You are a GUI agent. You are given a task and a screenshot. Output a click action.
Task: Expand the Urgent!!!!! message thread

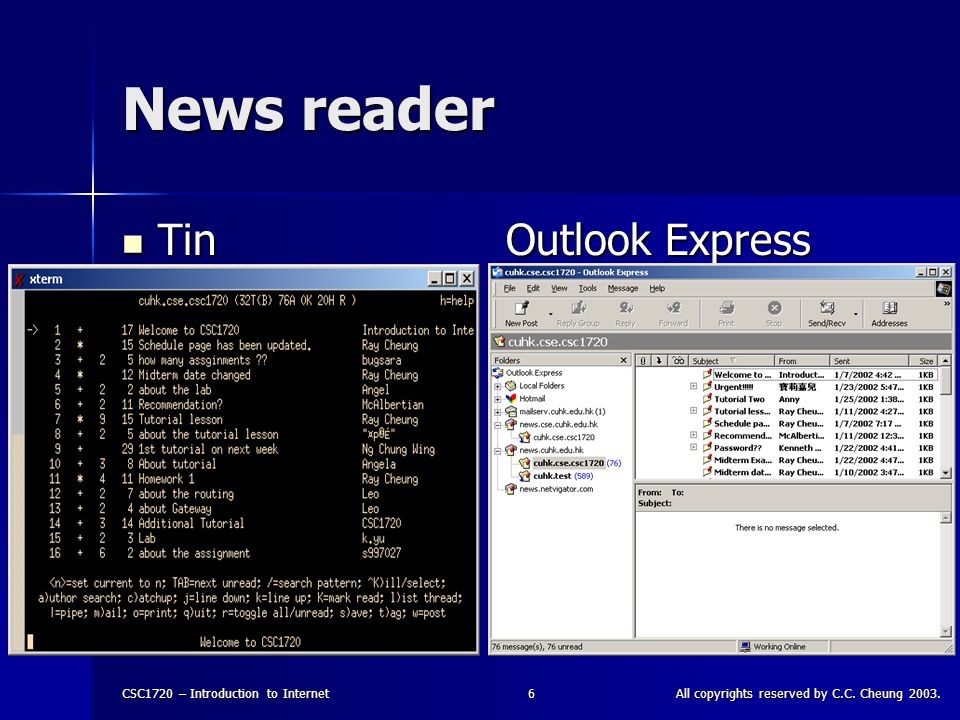693,386
